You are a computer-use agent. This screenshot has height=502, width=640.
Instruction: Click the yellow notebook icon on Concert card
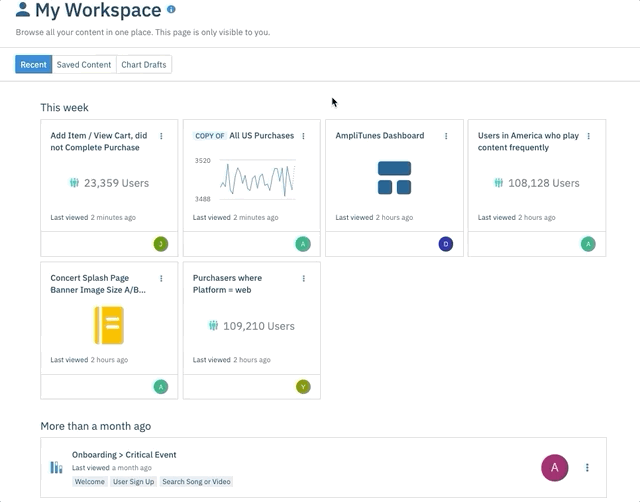click(108, 325)
